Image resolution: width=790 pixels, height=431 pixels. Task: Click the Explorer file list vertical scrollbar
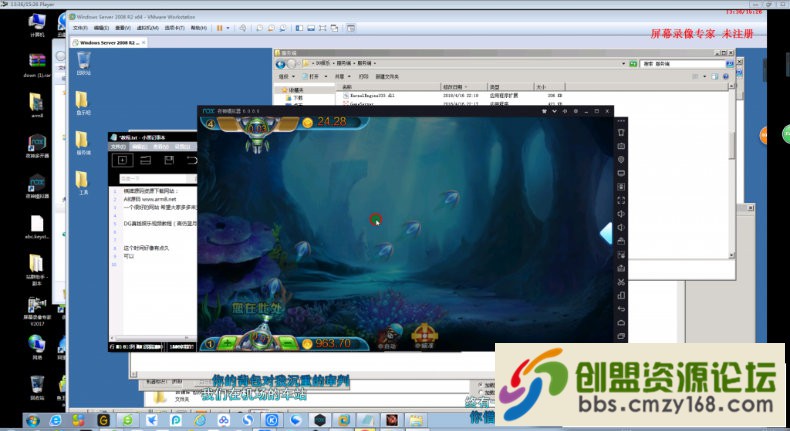pos(732,171)
